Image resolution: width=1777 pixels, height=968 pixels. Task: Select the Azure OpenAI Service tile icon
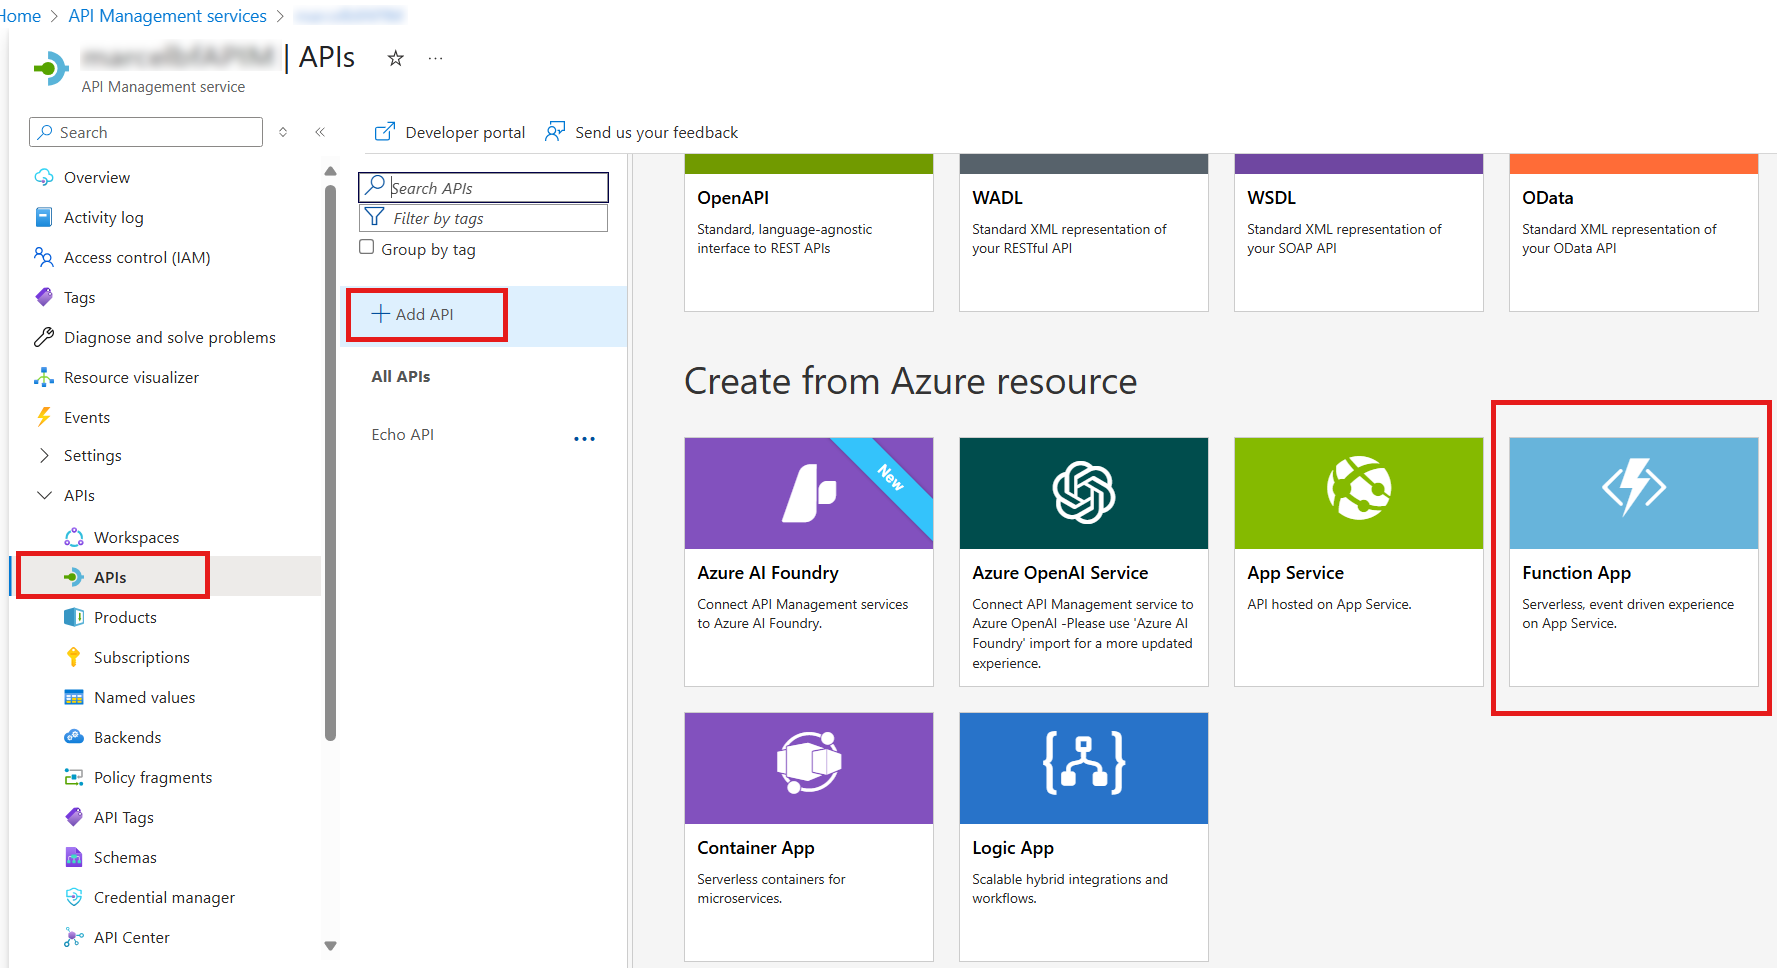(1083, 492)
